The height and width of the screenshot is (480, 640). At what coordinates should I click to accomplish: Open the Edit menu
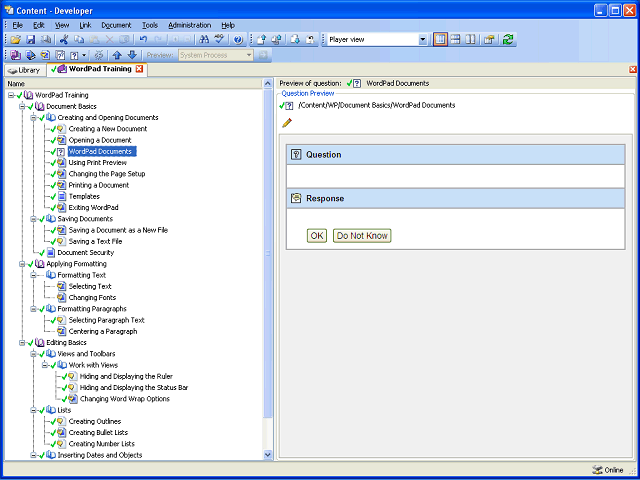pyautogui.click(x=39, y=25)
